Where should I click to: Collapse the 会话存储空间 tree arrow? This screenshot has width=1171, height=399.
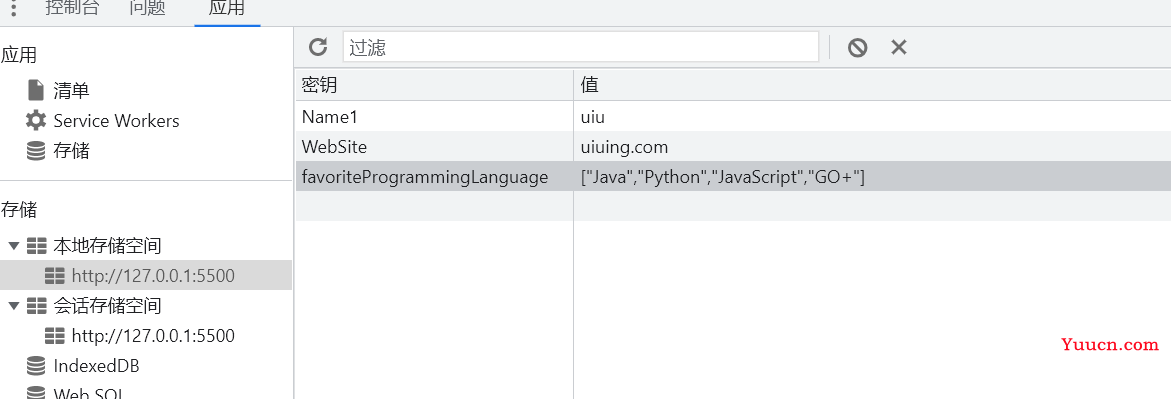click(x=13, y=305)
